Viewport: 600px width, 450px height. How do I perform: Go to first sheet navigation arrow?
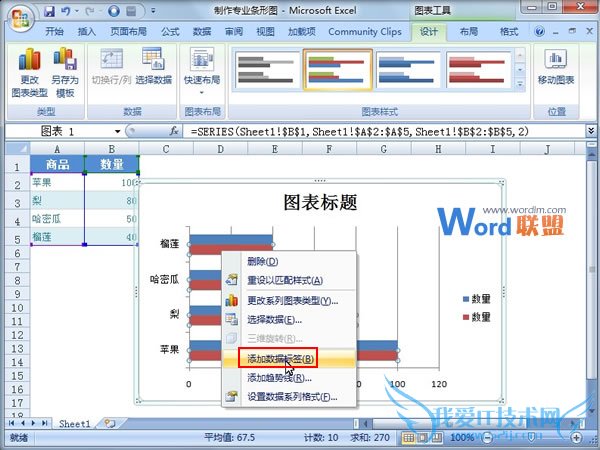[11, 423]
